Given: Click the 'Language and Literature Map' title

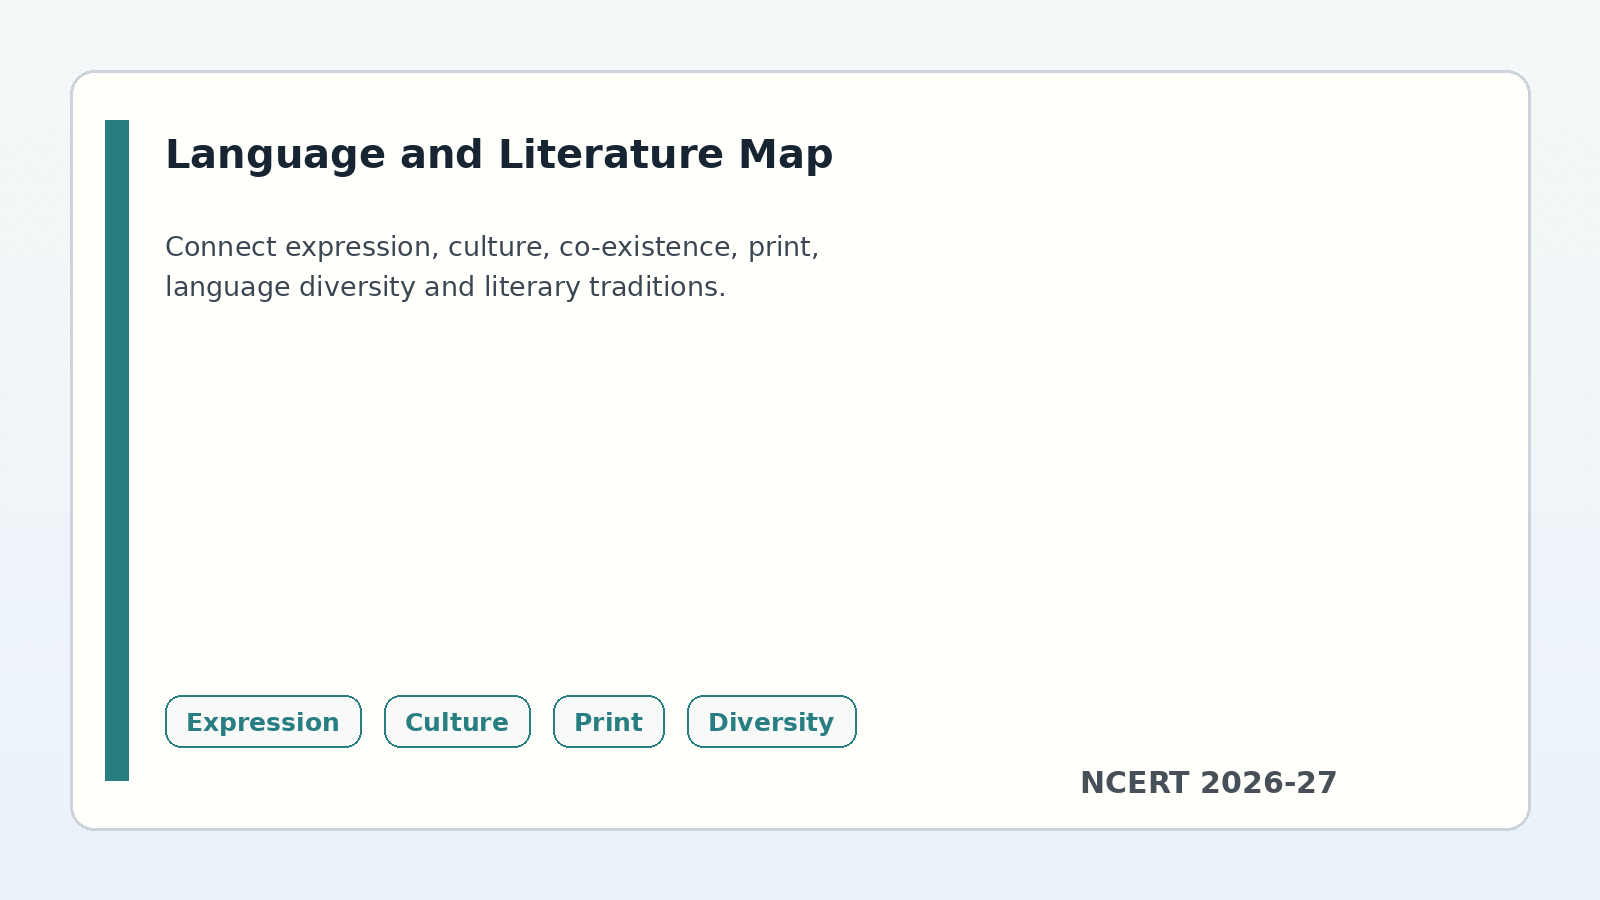Looking at the screenshot, I should tap(499, 155).
